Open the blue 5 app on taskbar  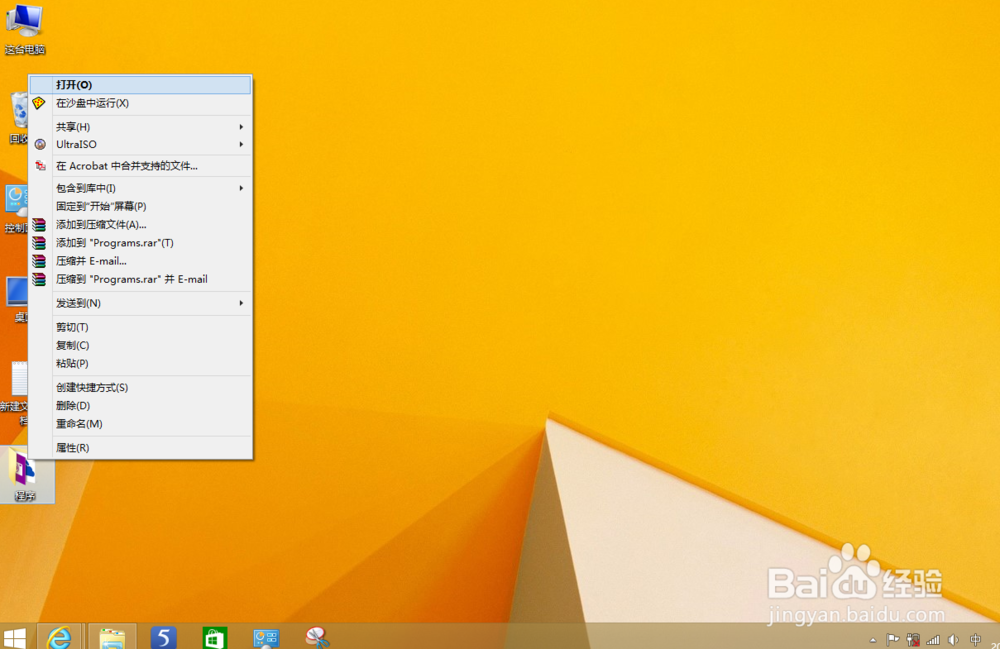click(163, 637)
